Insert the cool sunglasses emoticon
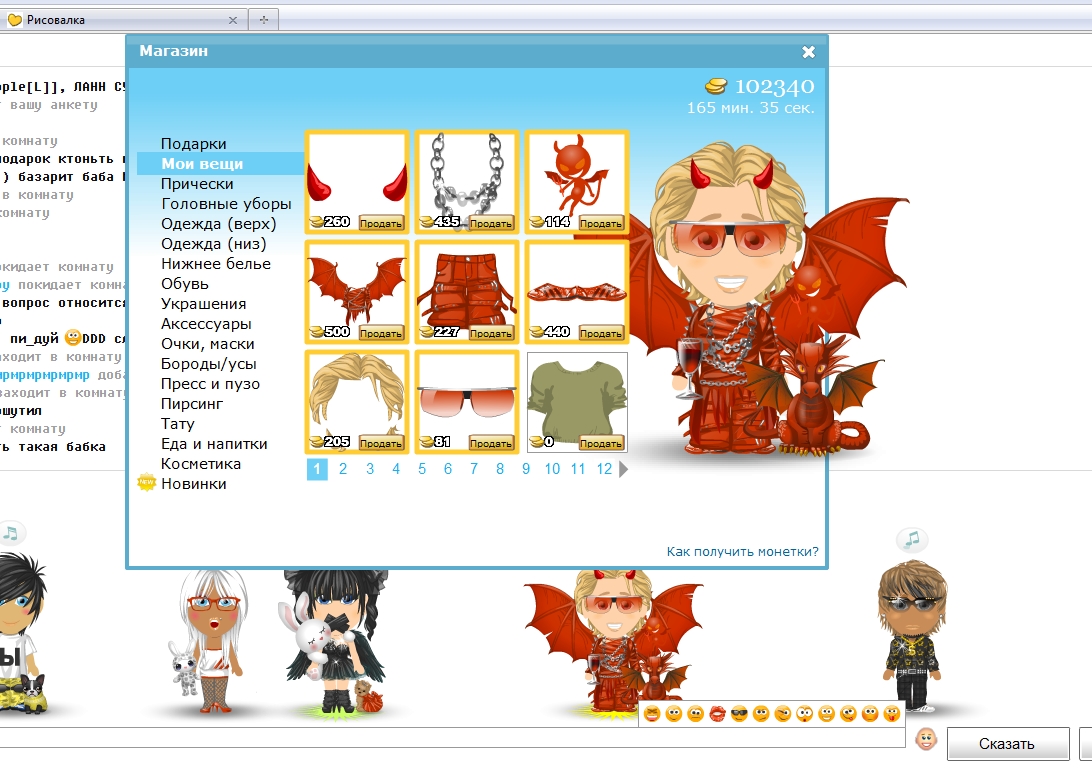Image resolution: width=1092 pixels, height=775 pixels. click(x=739, y=714)
